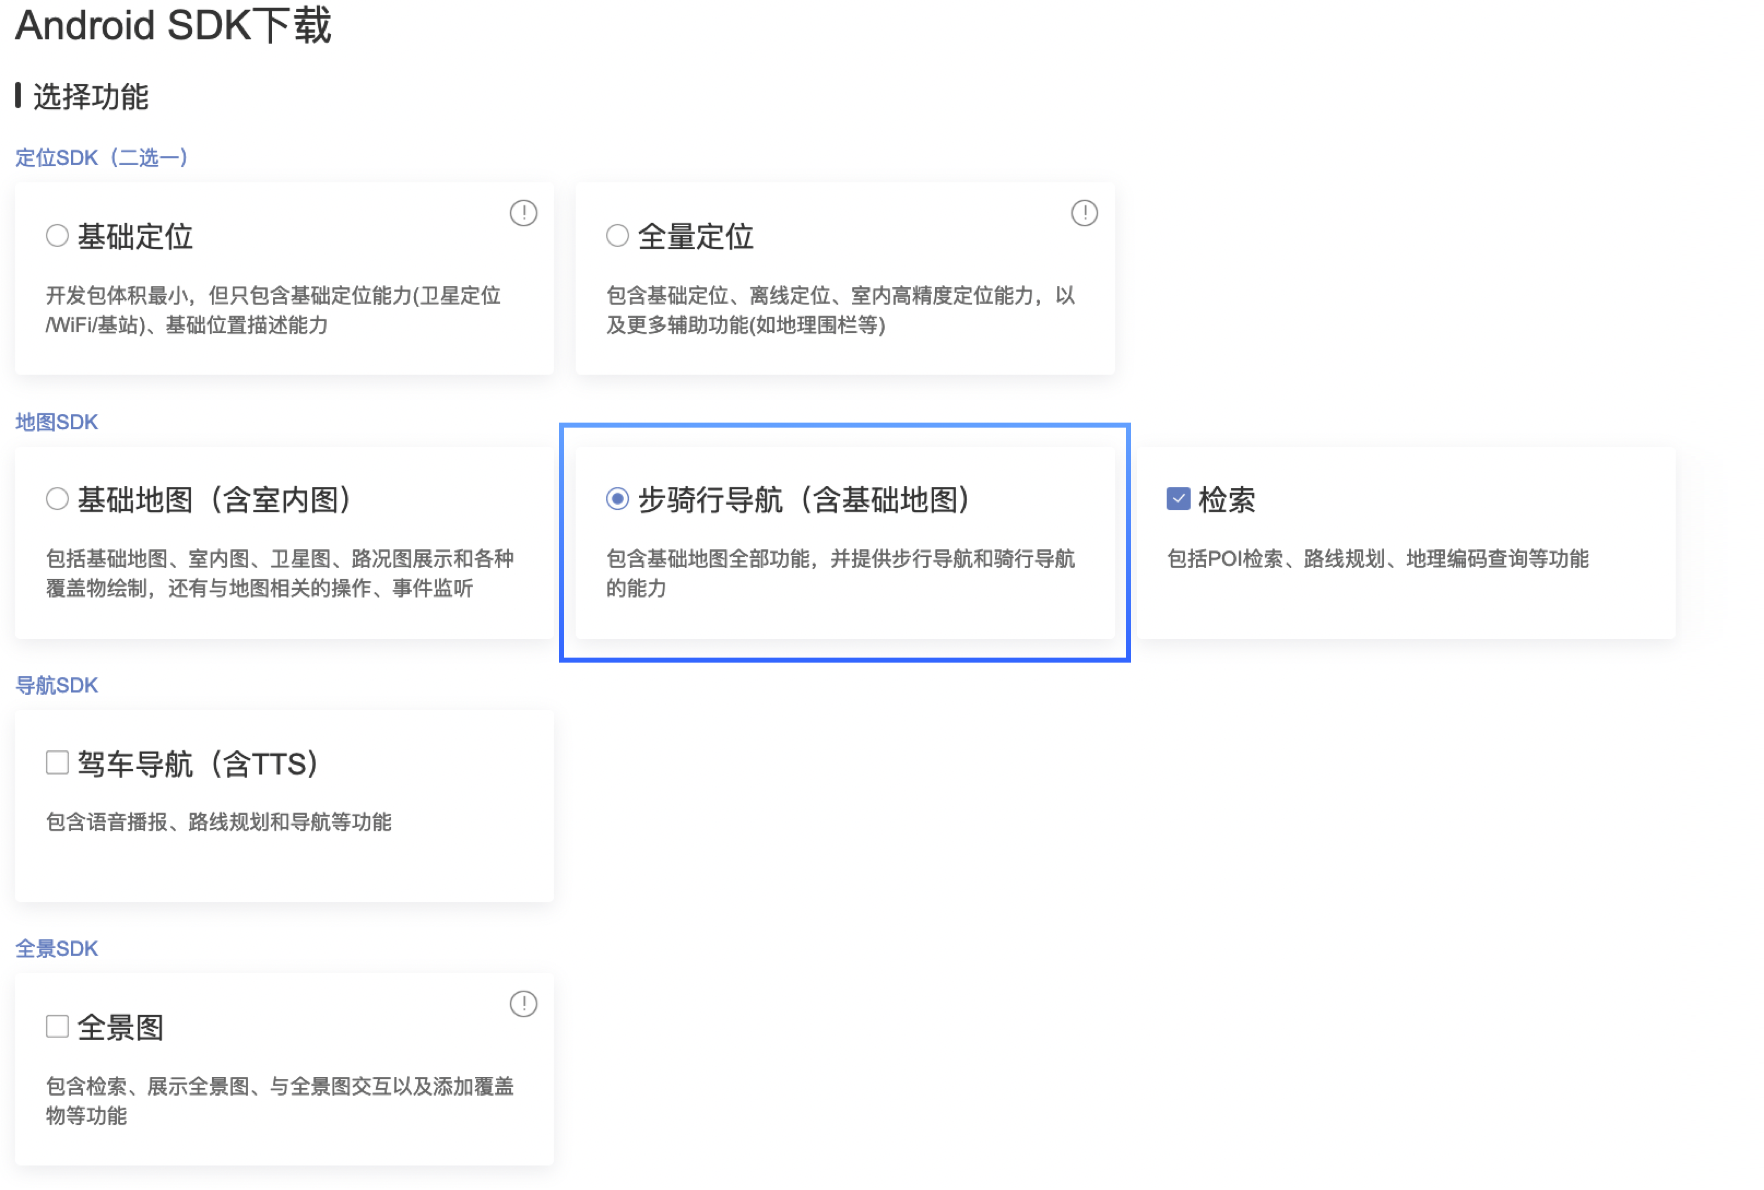This screenshot has height=1190, width=1764.
Task: Open the 地图SDK section link
Action: [x=57, y=422]
